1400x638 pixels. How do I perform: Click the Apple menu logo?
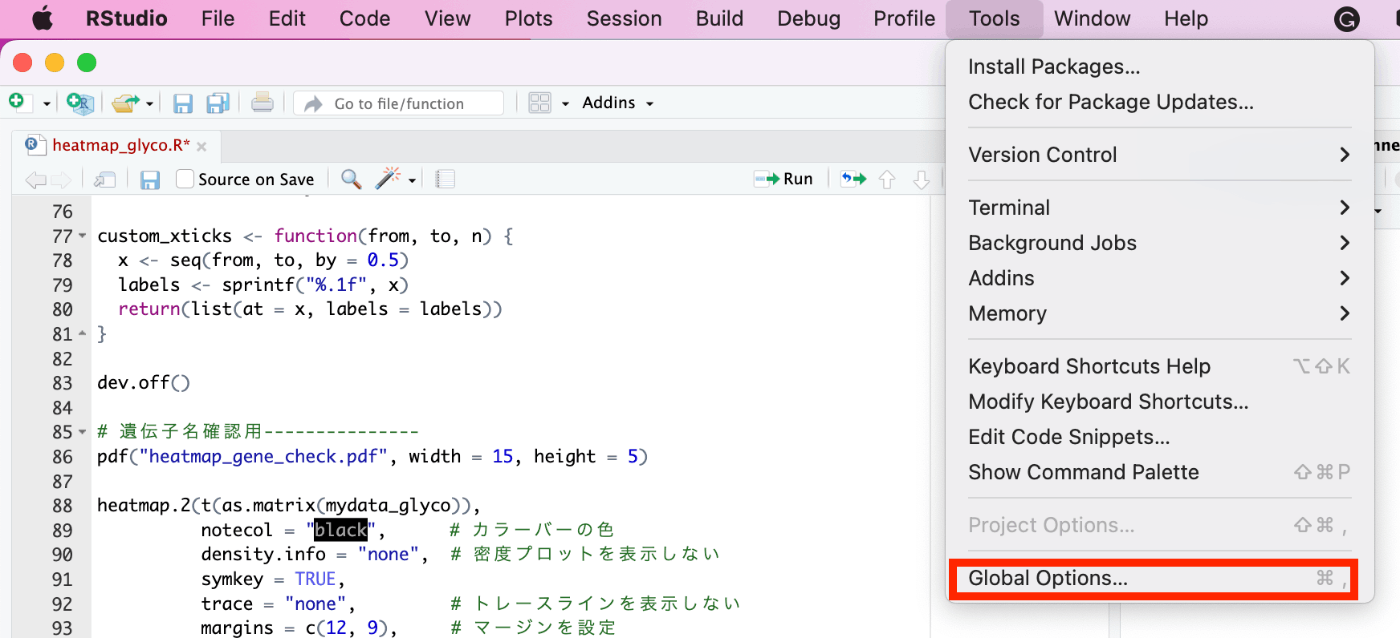pos(43,18)
